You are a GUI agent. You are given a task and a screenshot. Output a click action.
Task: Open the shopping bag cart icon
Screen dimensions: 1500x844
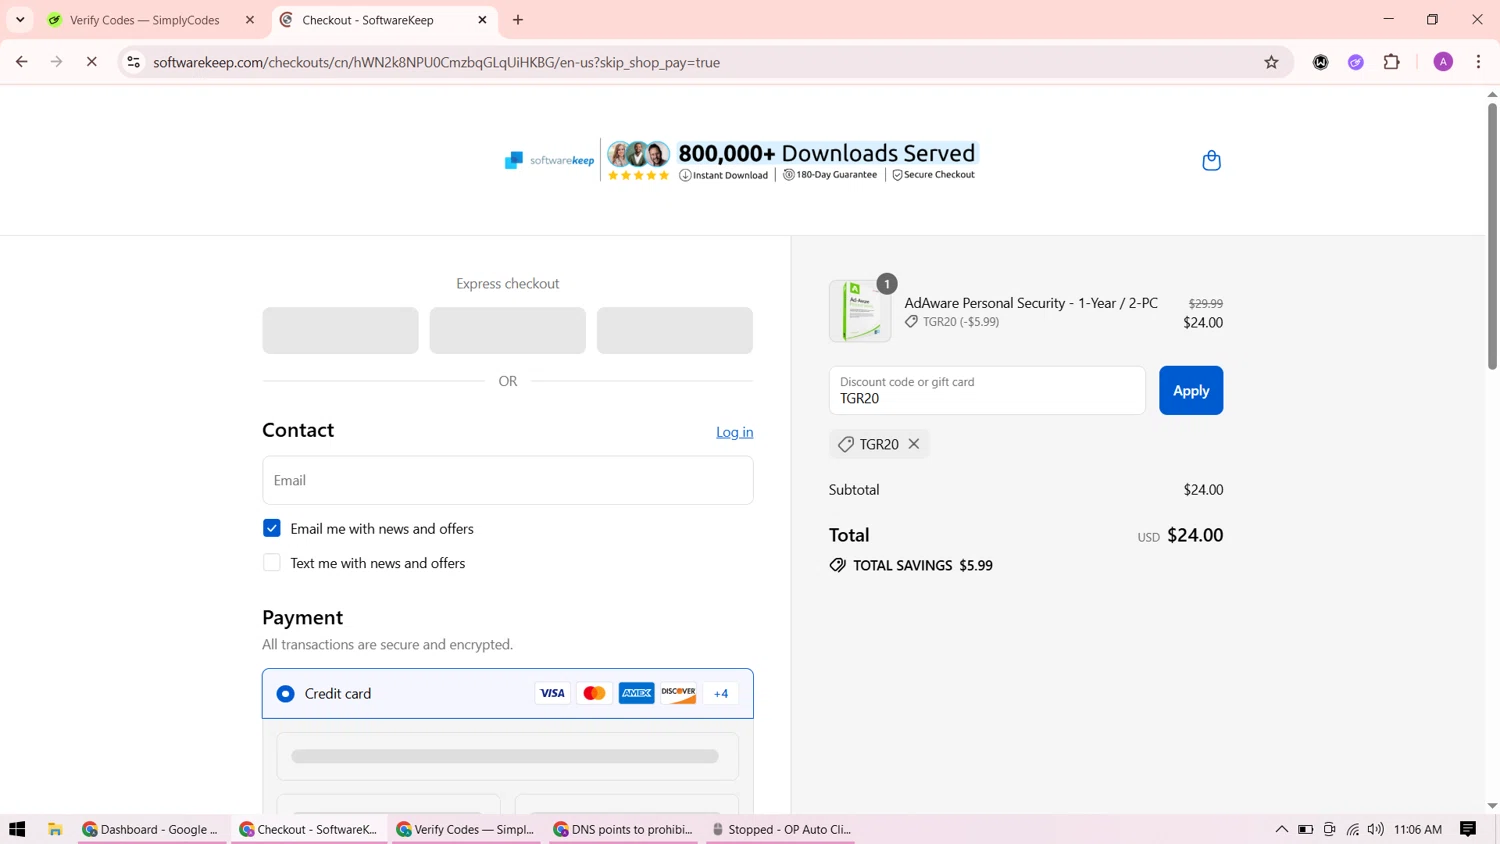1211,161
